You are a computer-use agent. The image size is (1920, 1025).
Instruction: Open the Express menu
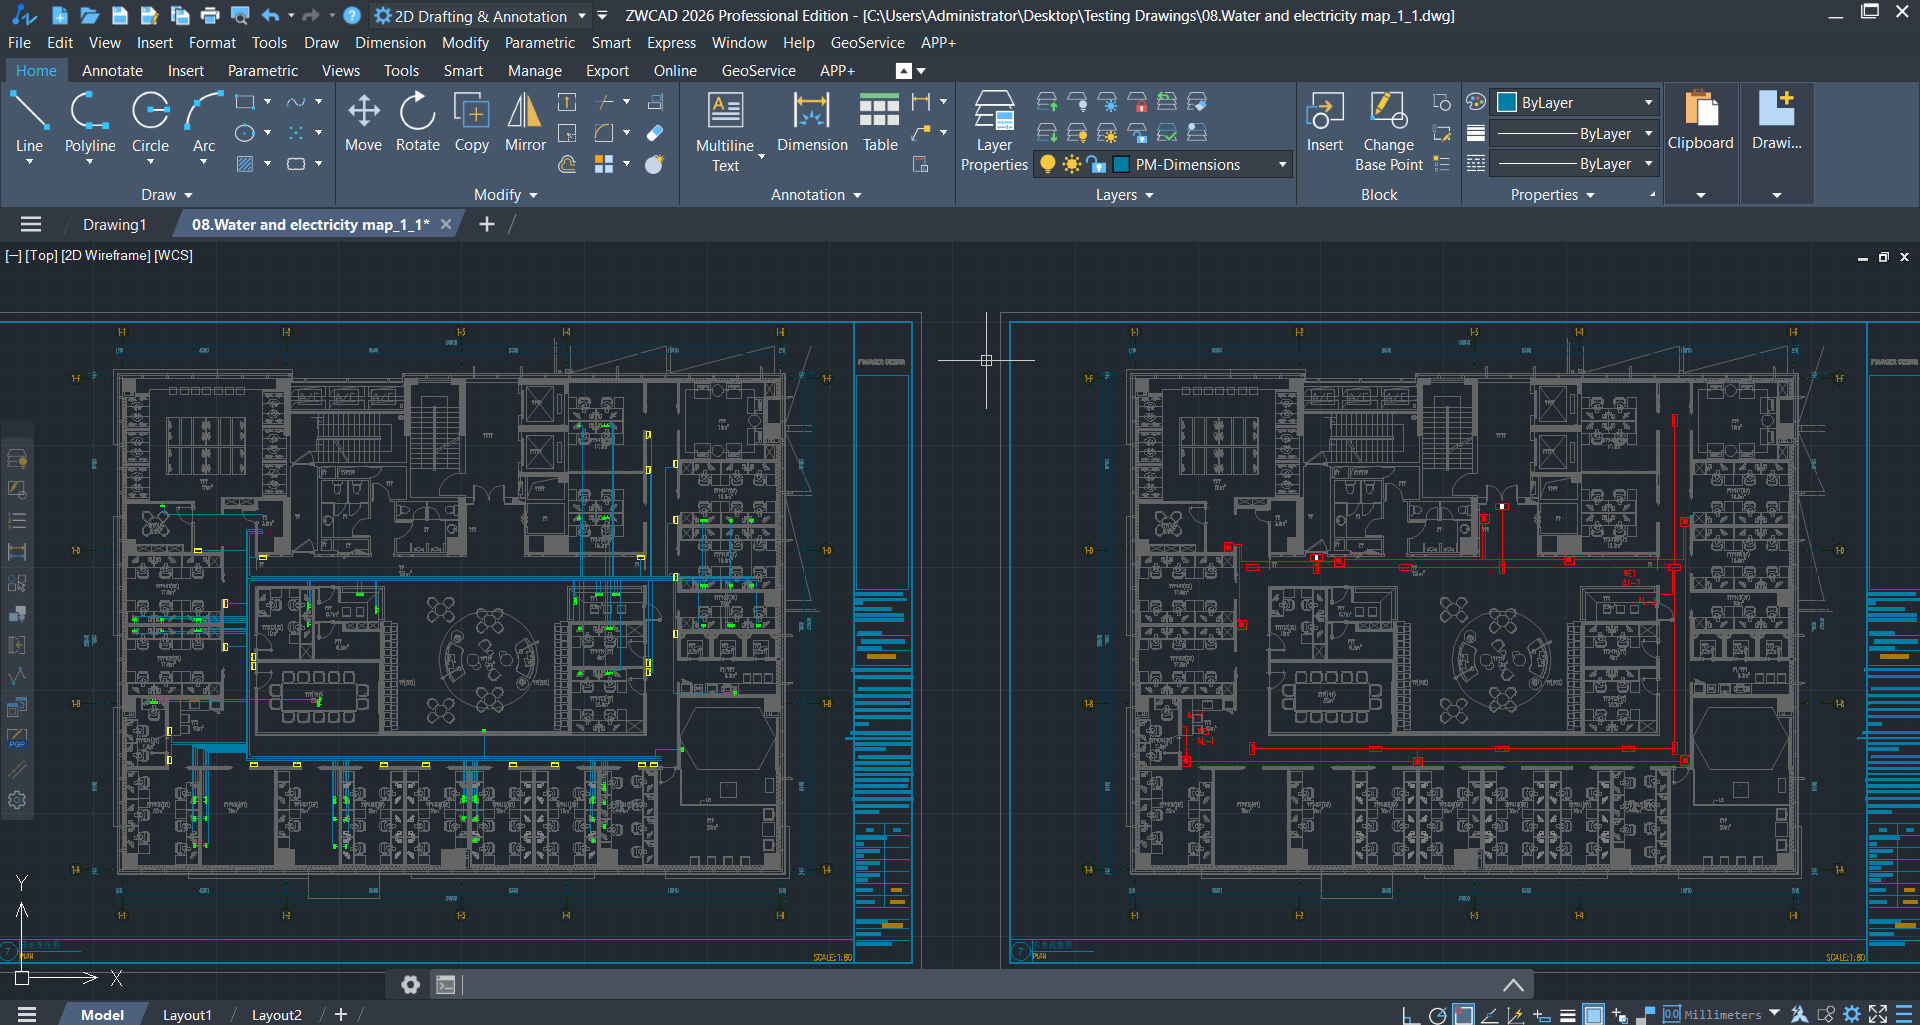[x=670, y=42]
